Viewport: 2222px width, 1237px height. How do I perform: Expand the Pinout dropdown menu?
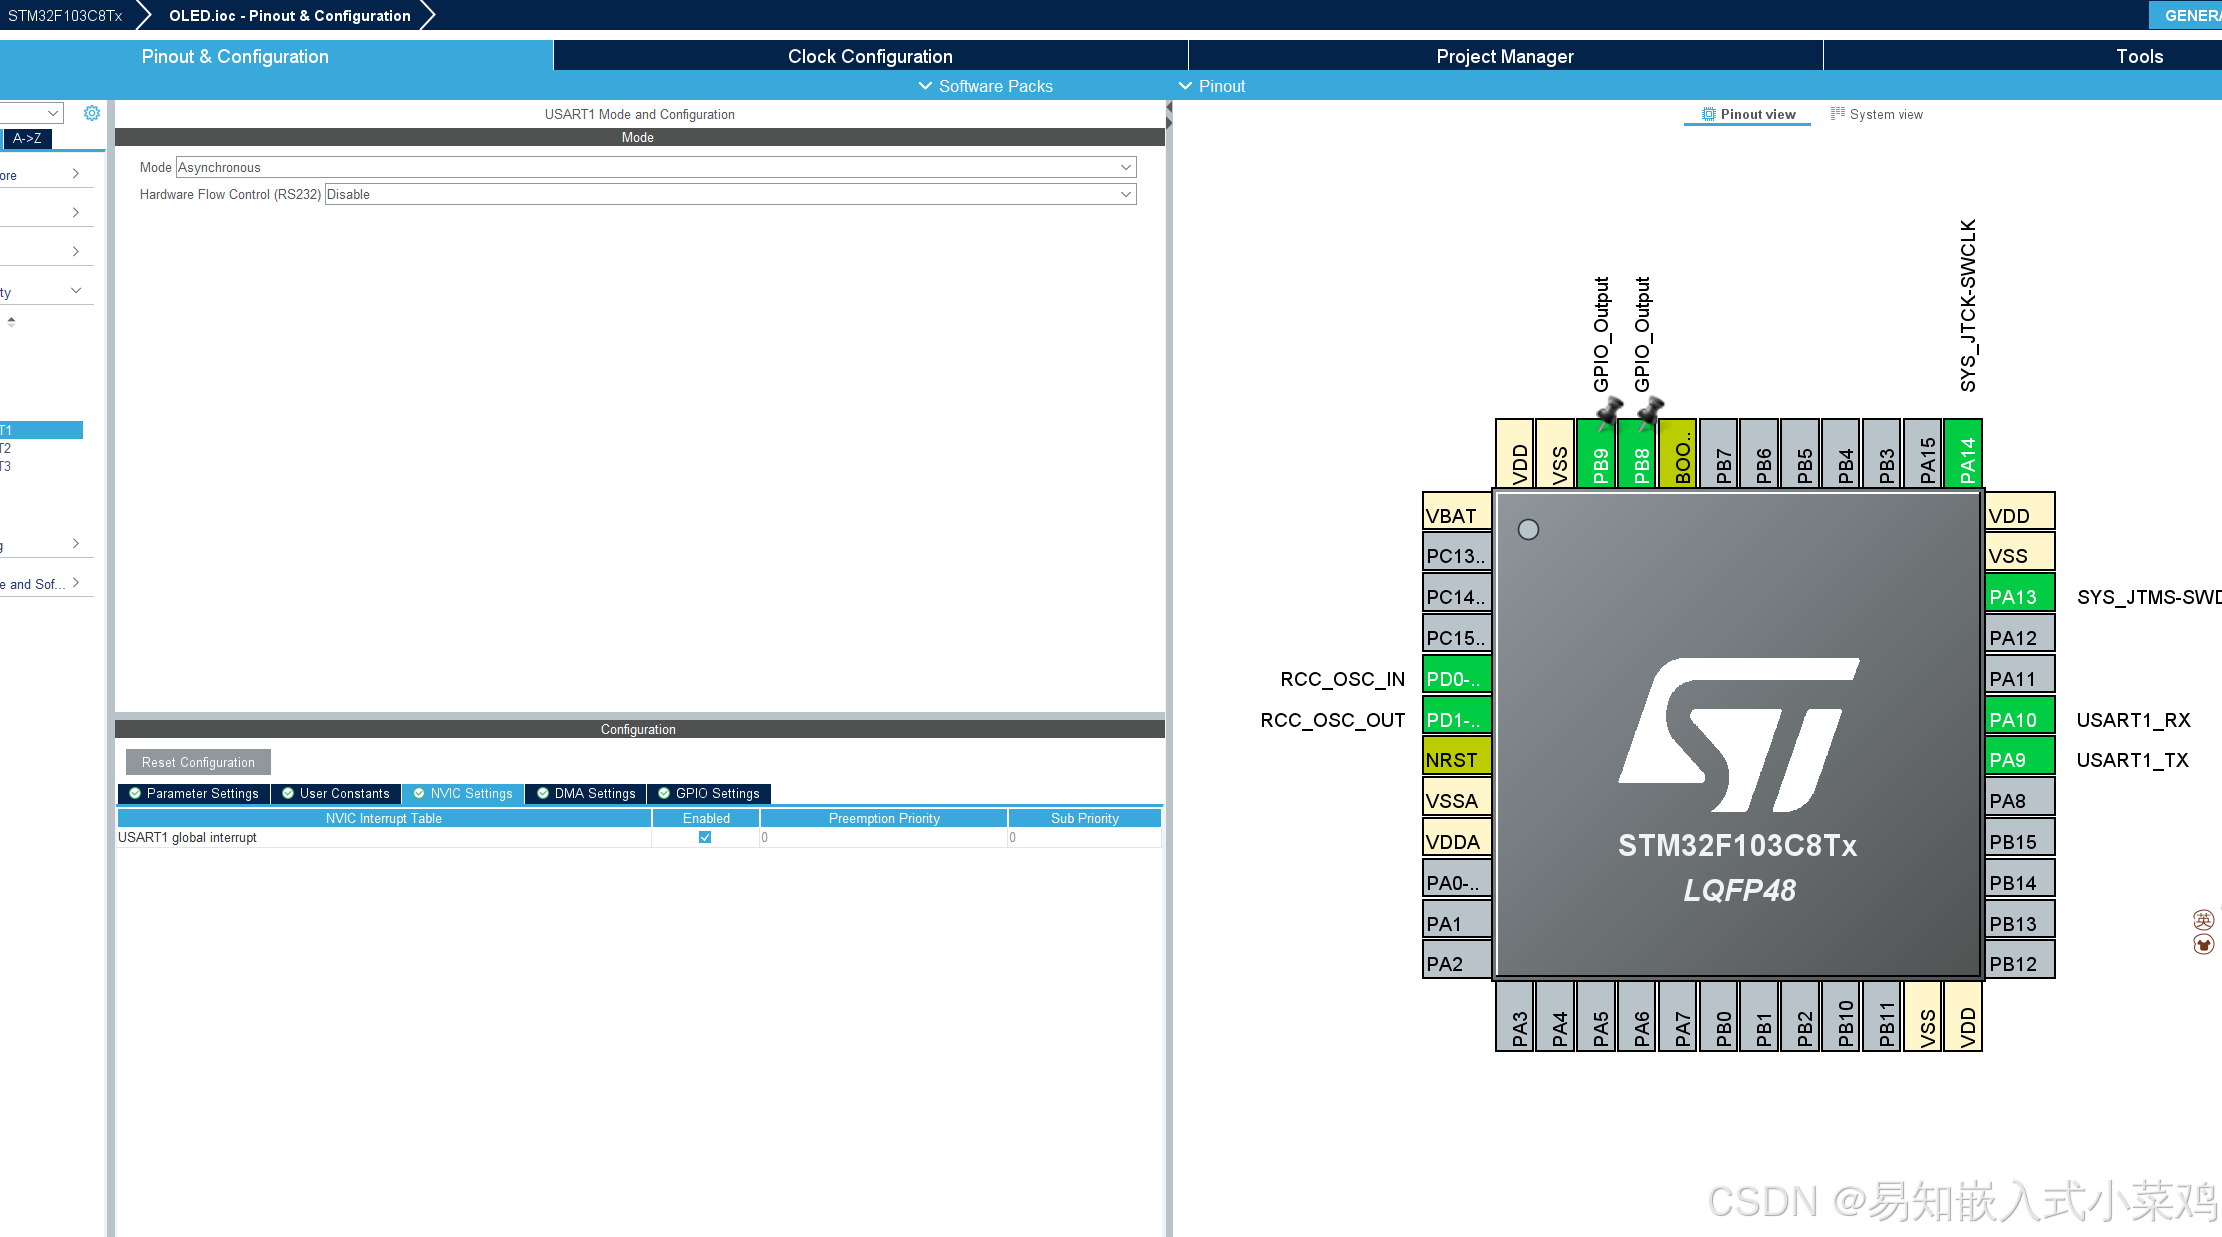coord(1212,86)
